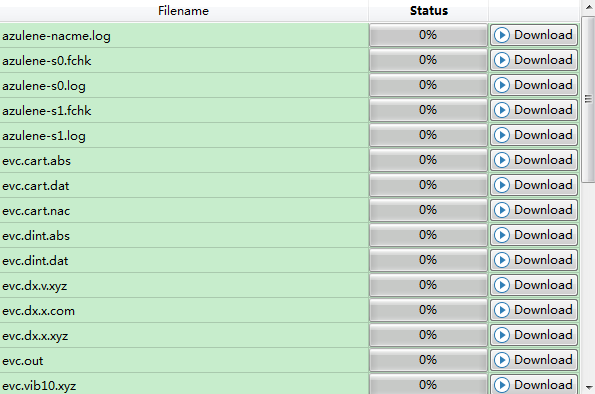The height and width of the screenshot is (394, 595).
Task: Click the play icon on the evc.cart.abs row
Action: click(x=502, y=160)
